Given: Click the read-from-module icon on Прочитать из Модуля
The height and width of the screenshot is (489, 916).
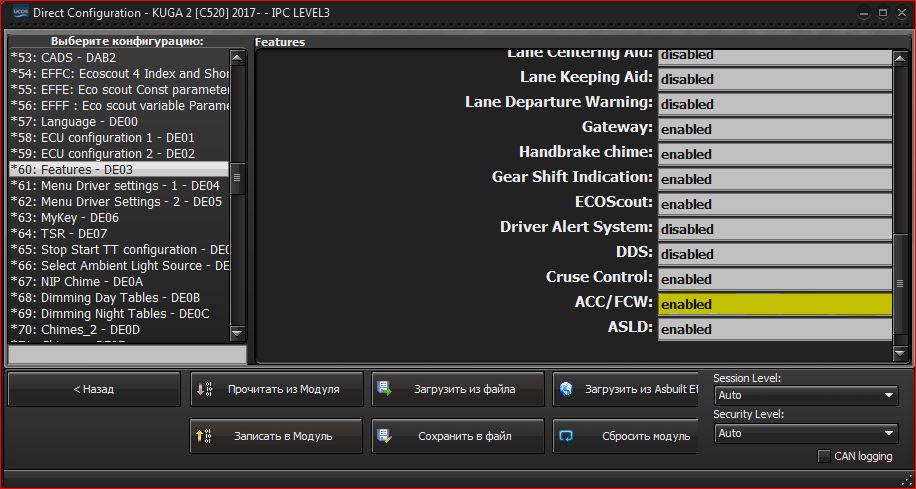Looking at the screenshot, I should [x=204, y=389].
